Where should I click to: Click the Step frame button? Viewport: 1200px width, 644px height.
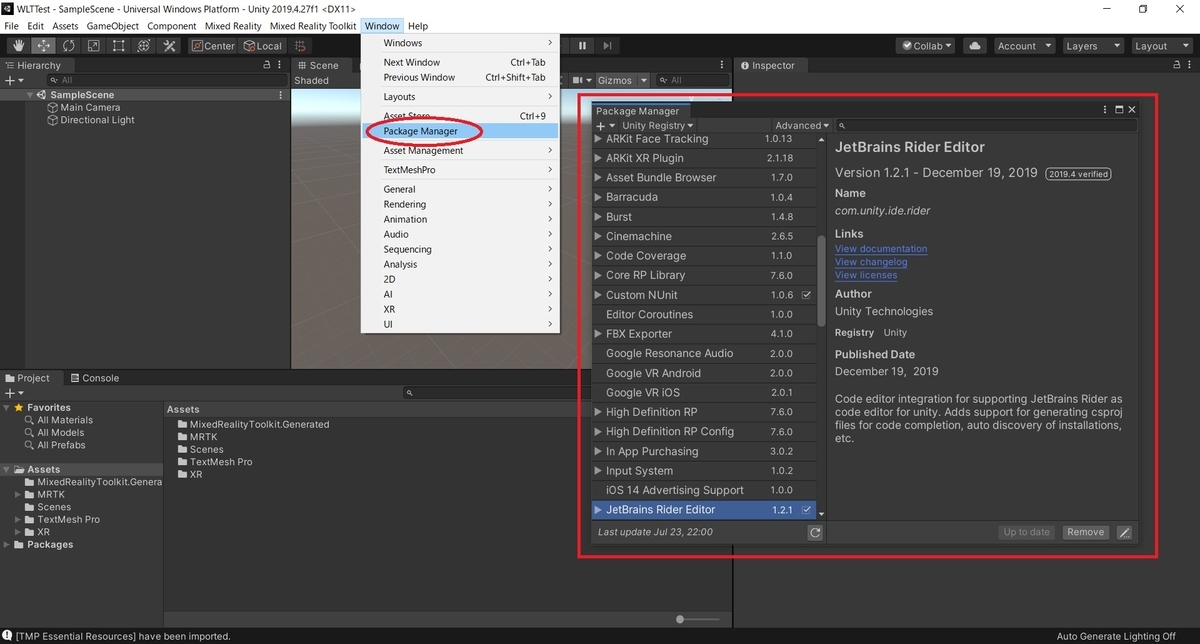click(608, 46)
